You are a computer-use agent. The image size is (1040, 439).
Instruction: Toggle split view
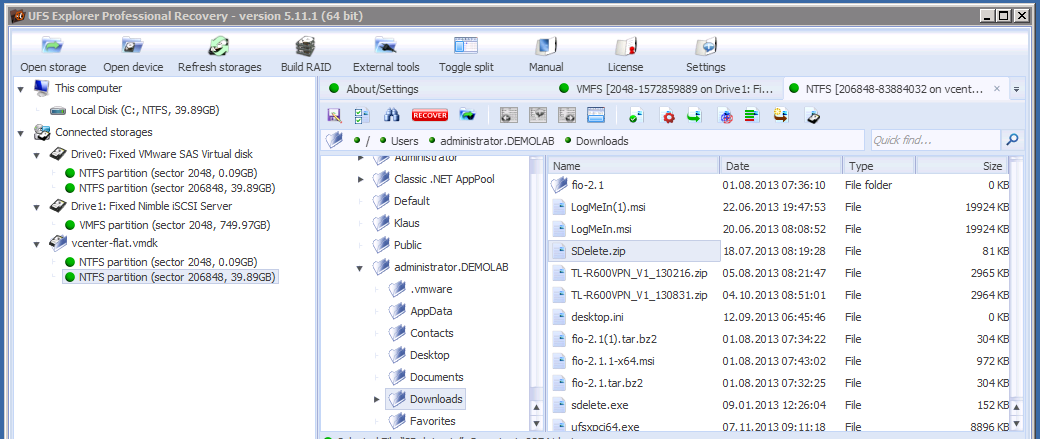(x=466, y=54)
